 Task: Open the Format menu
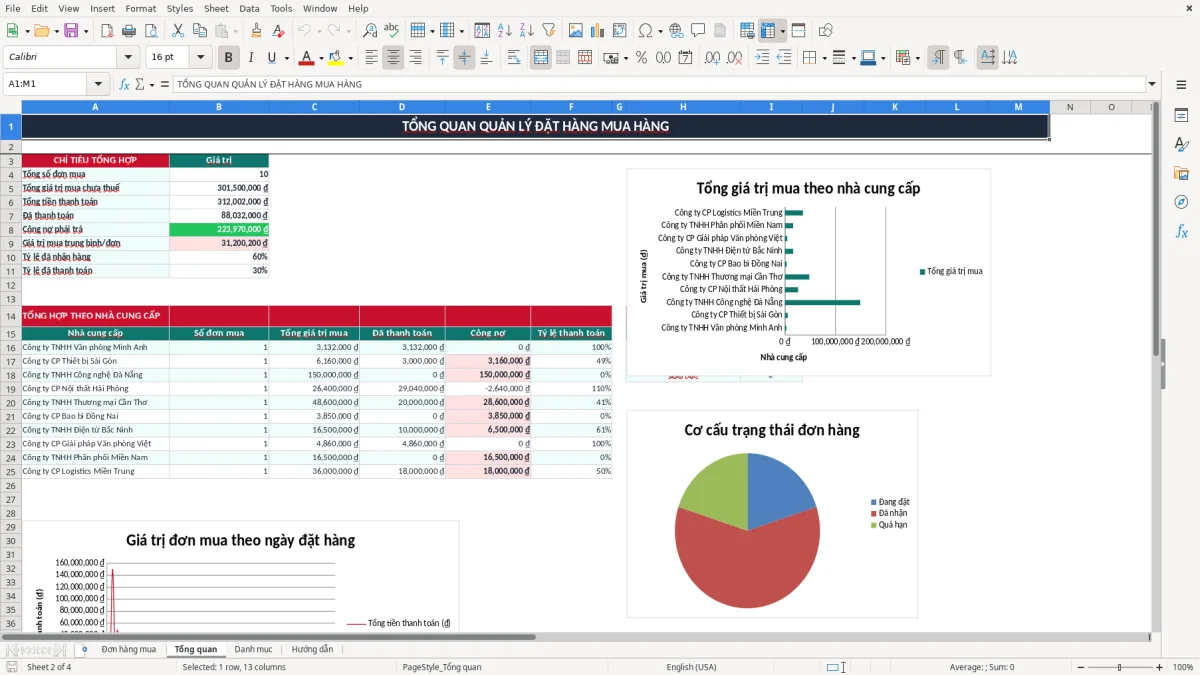pyautogui.click(x=140, y=8)
